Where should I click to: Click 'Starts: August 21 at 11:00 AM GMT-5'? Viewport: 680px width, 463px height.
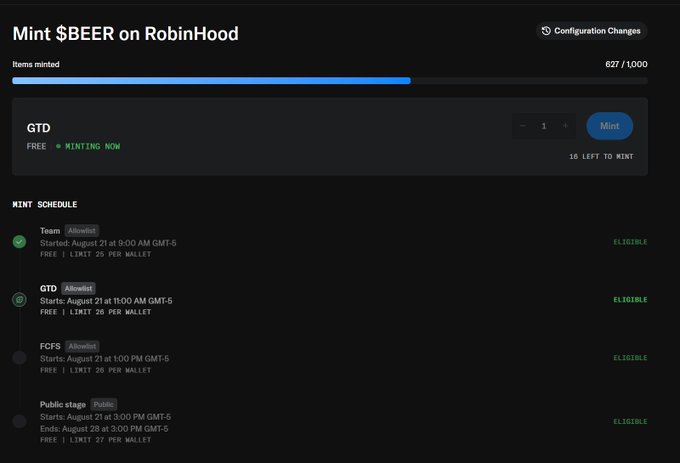click(106, 300)
